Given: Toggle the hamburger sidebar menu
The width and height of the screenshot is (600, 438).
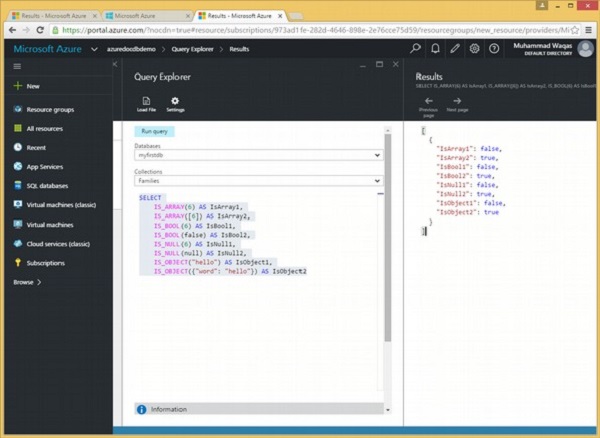Looking at the screenshot, I should [17, 66].
